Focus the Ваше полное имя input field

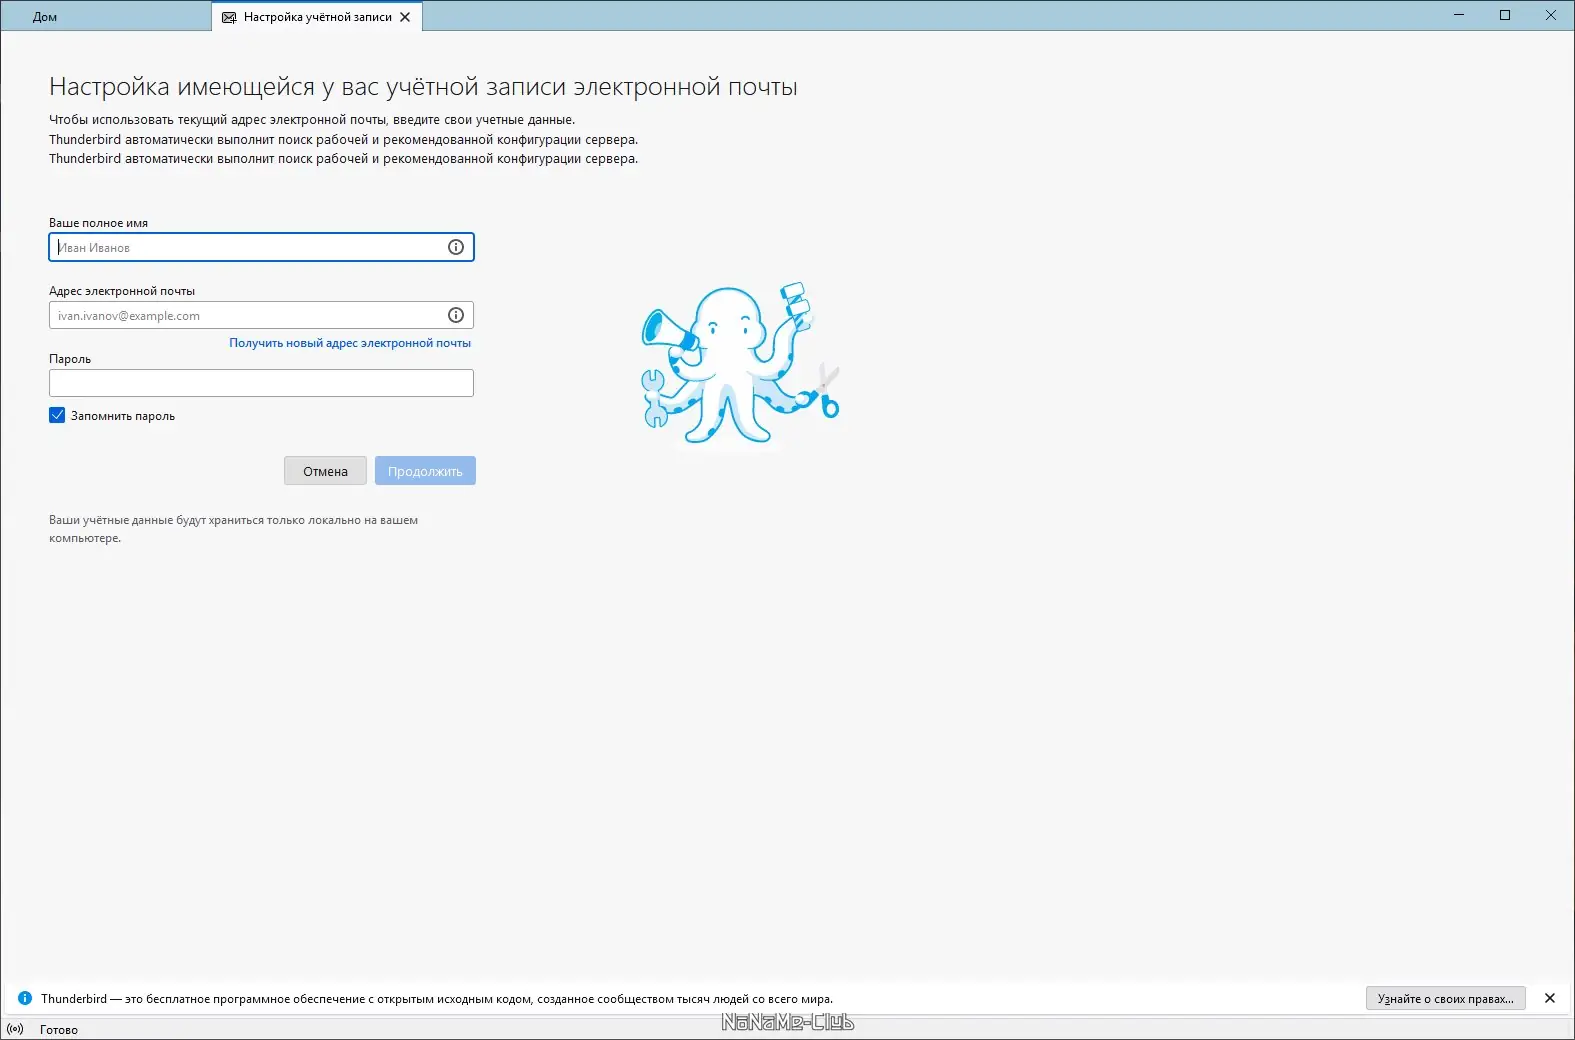click(x=261, y=247)
